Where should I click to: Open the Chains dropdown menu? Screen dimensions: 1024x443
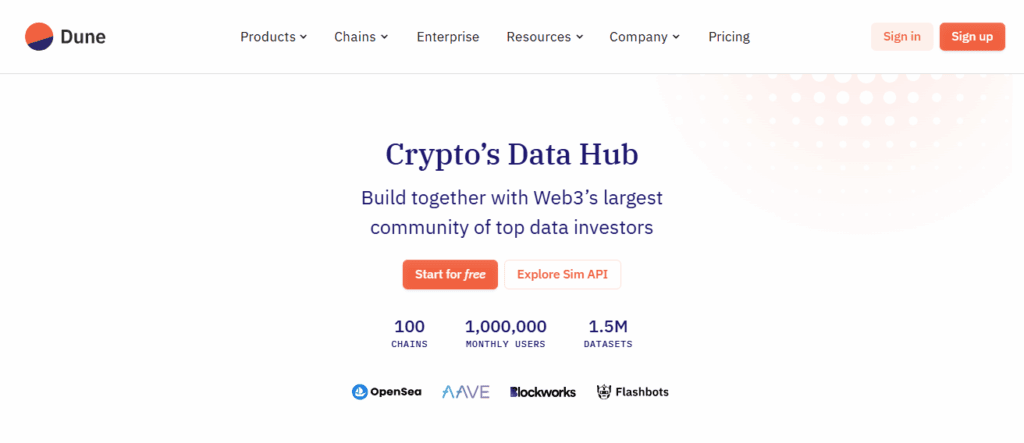tap(361, 37)
